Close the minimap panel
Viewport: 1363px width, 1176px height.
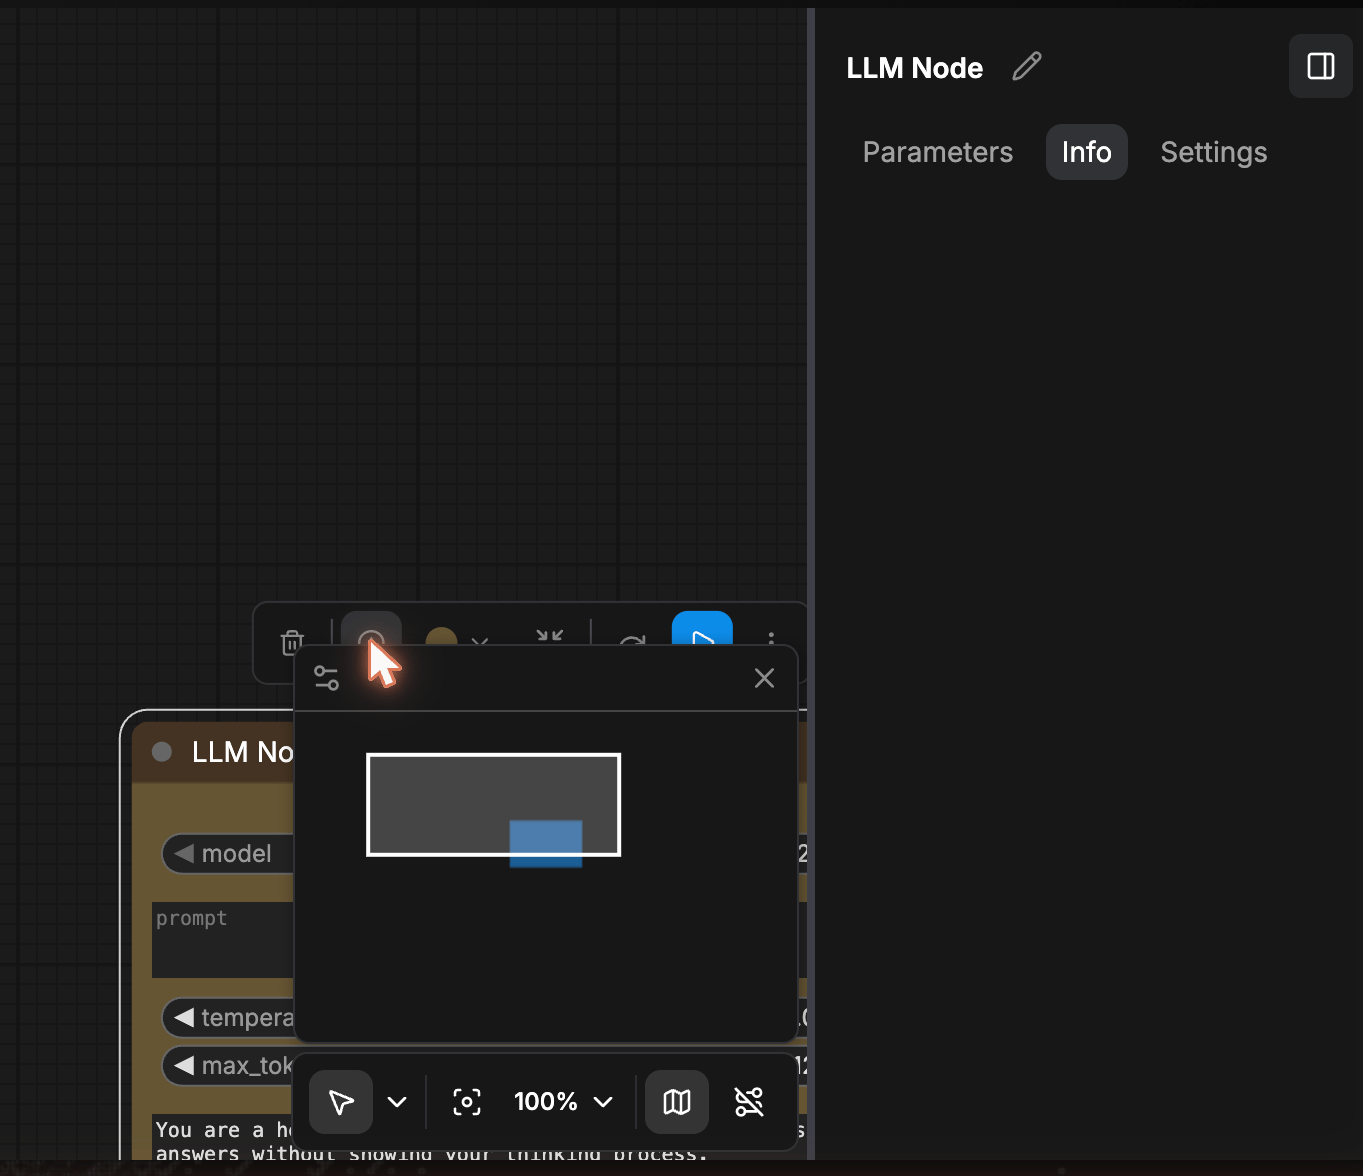coord(765,678)
